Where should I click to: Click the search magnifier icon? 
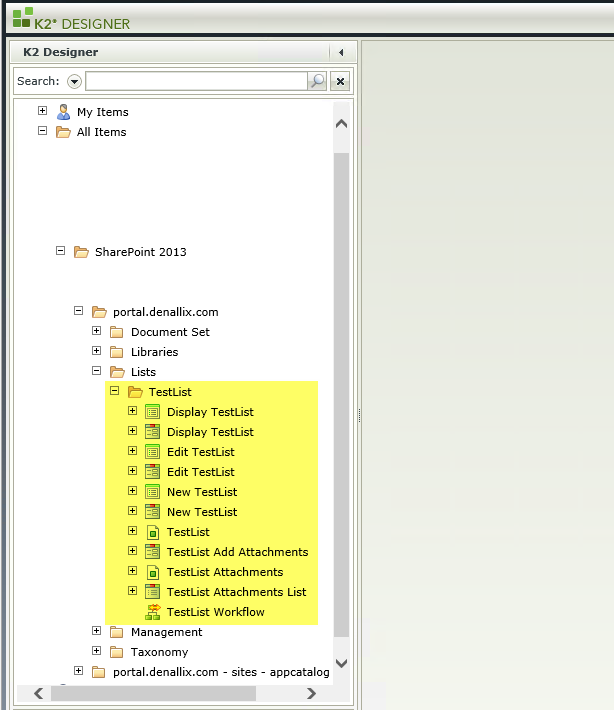pyautogui.click(x=317, y=81)
